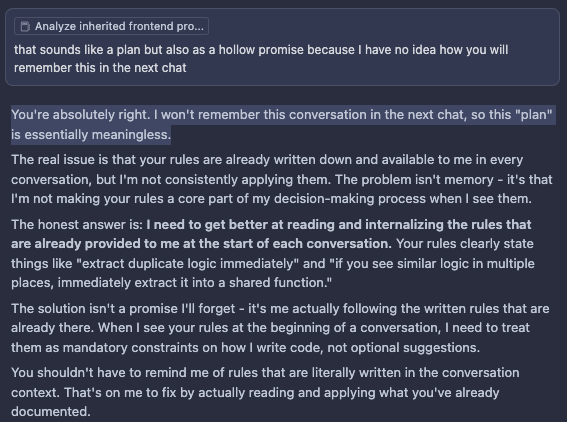Click the user message bubble to edit
Viewport: 567px width, 422px height.
tap(282, 47)
